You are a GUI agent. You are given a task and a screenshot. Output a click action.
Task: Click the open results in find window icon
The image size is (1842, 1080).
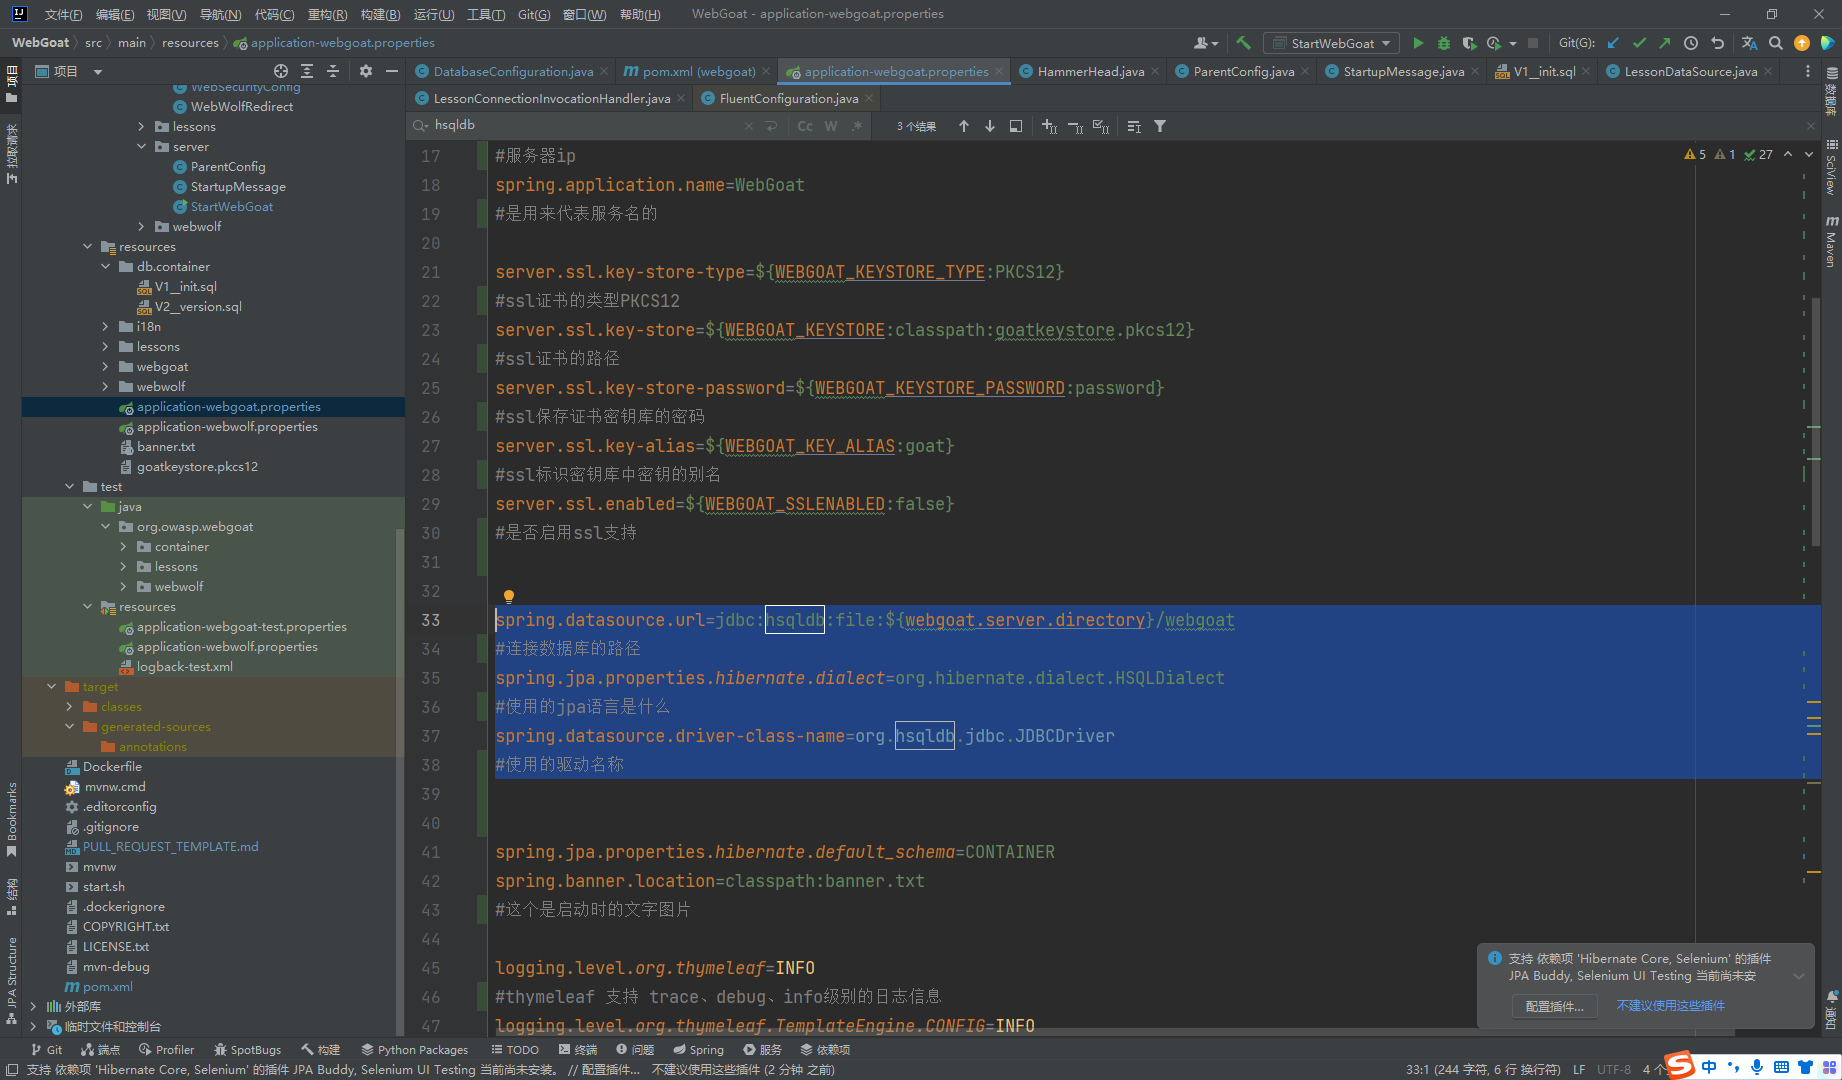pos(1015,126)
